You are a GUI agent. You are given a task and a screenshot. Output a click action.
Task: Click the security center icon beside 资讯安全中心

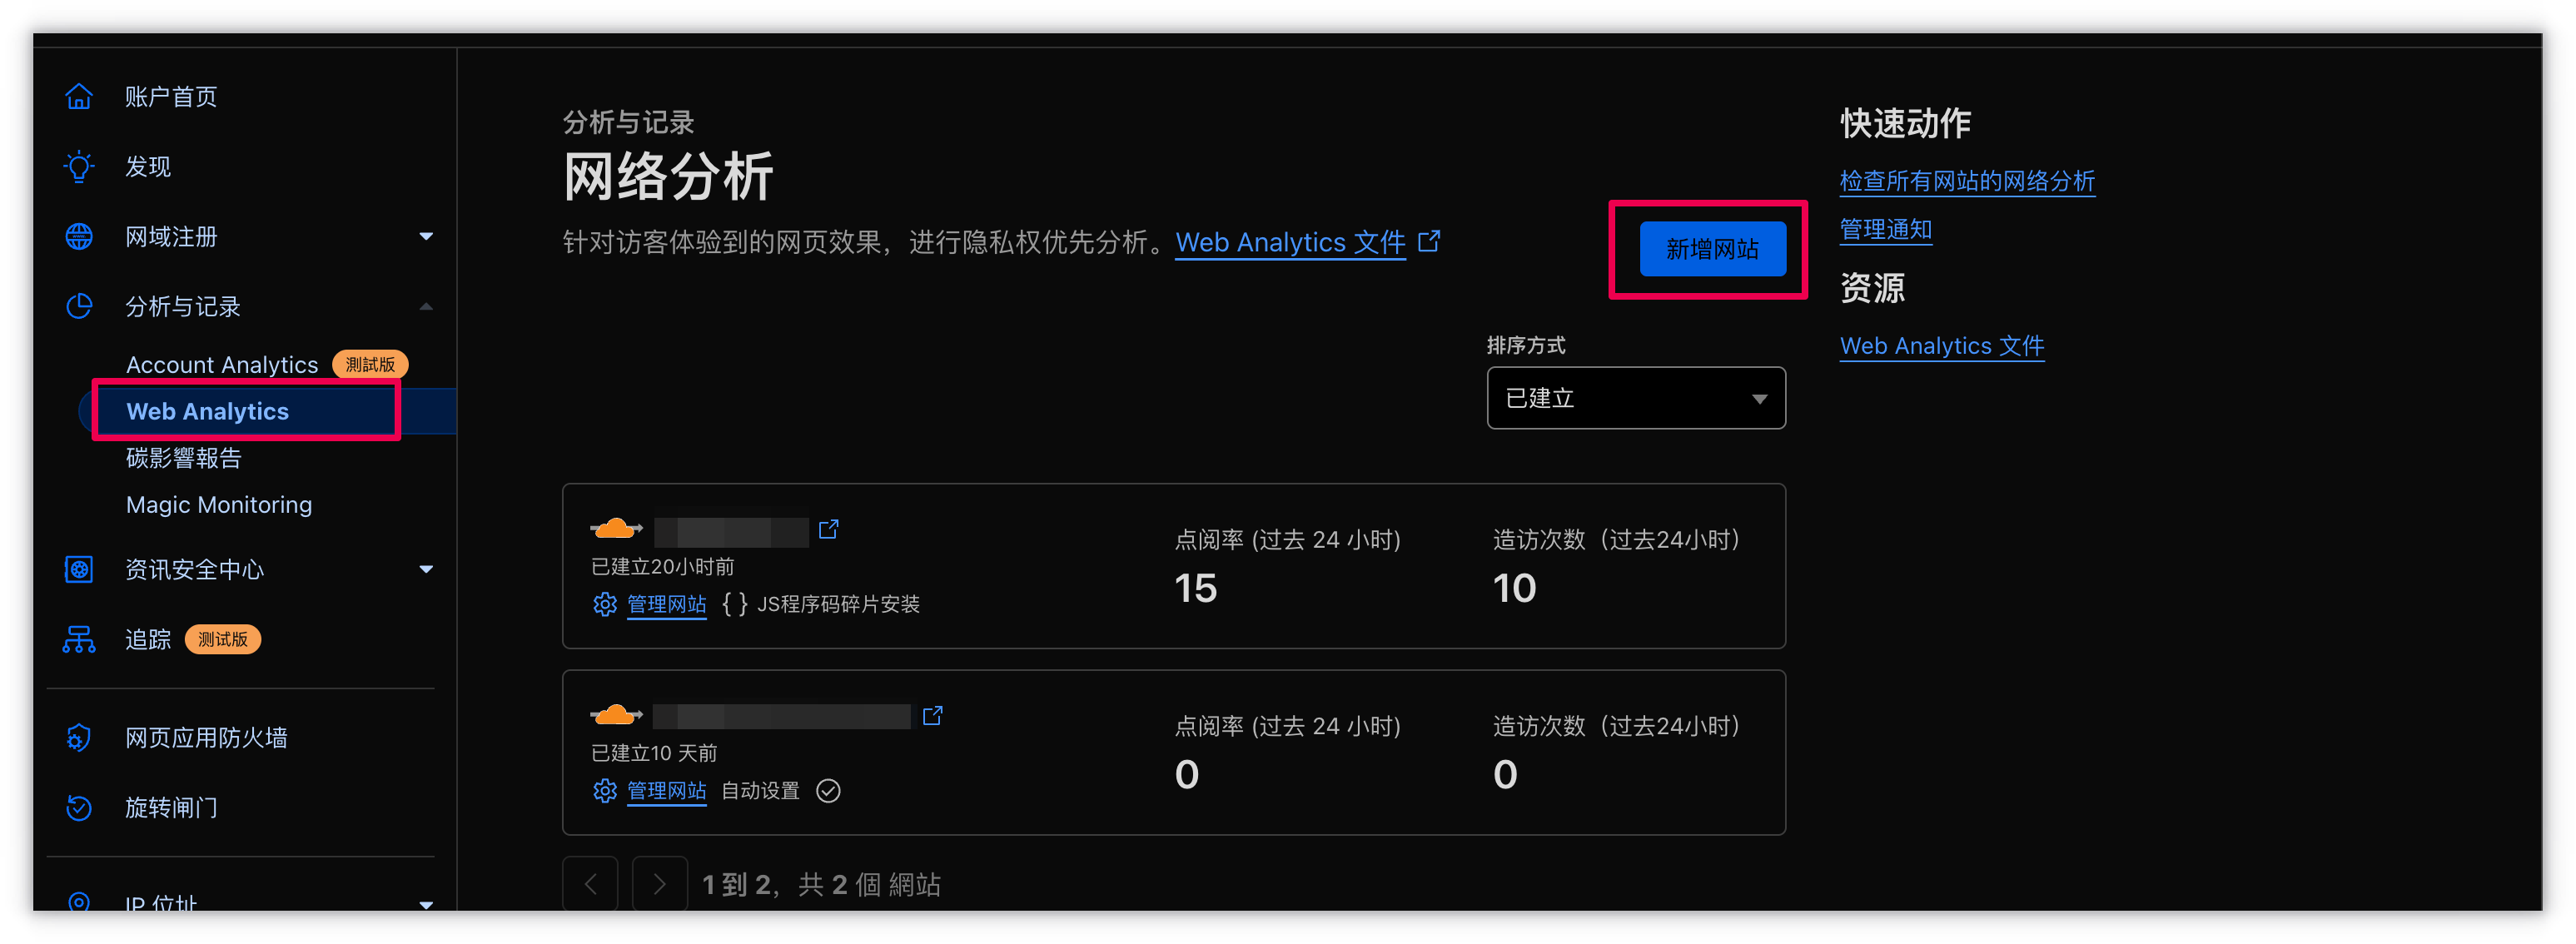pos(79,569)
